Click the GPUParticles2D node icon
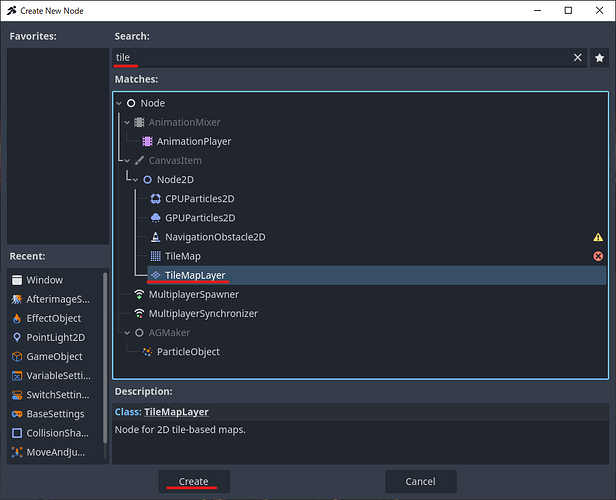The height and width of the screenshot is (500, 616). pyautogui.click(x=155, y=218)
